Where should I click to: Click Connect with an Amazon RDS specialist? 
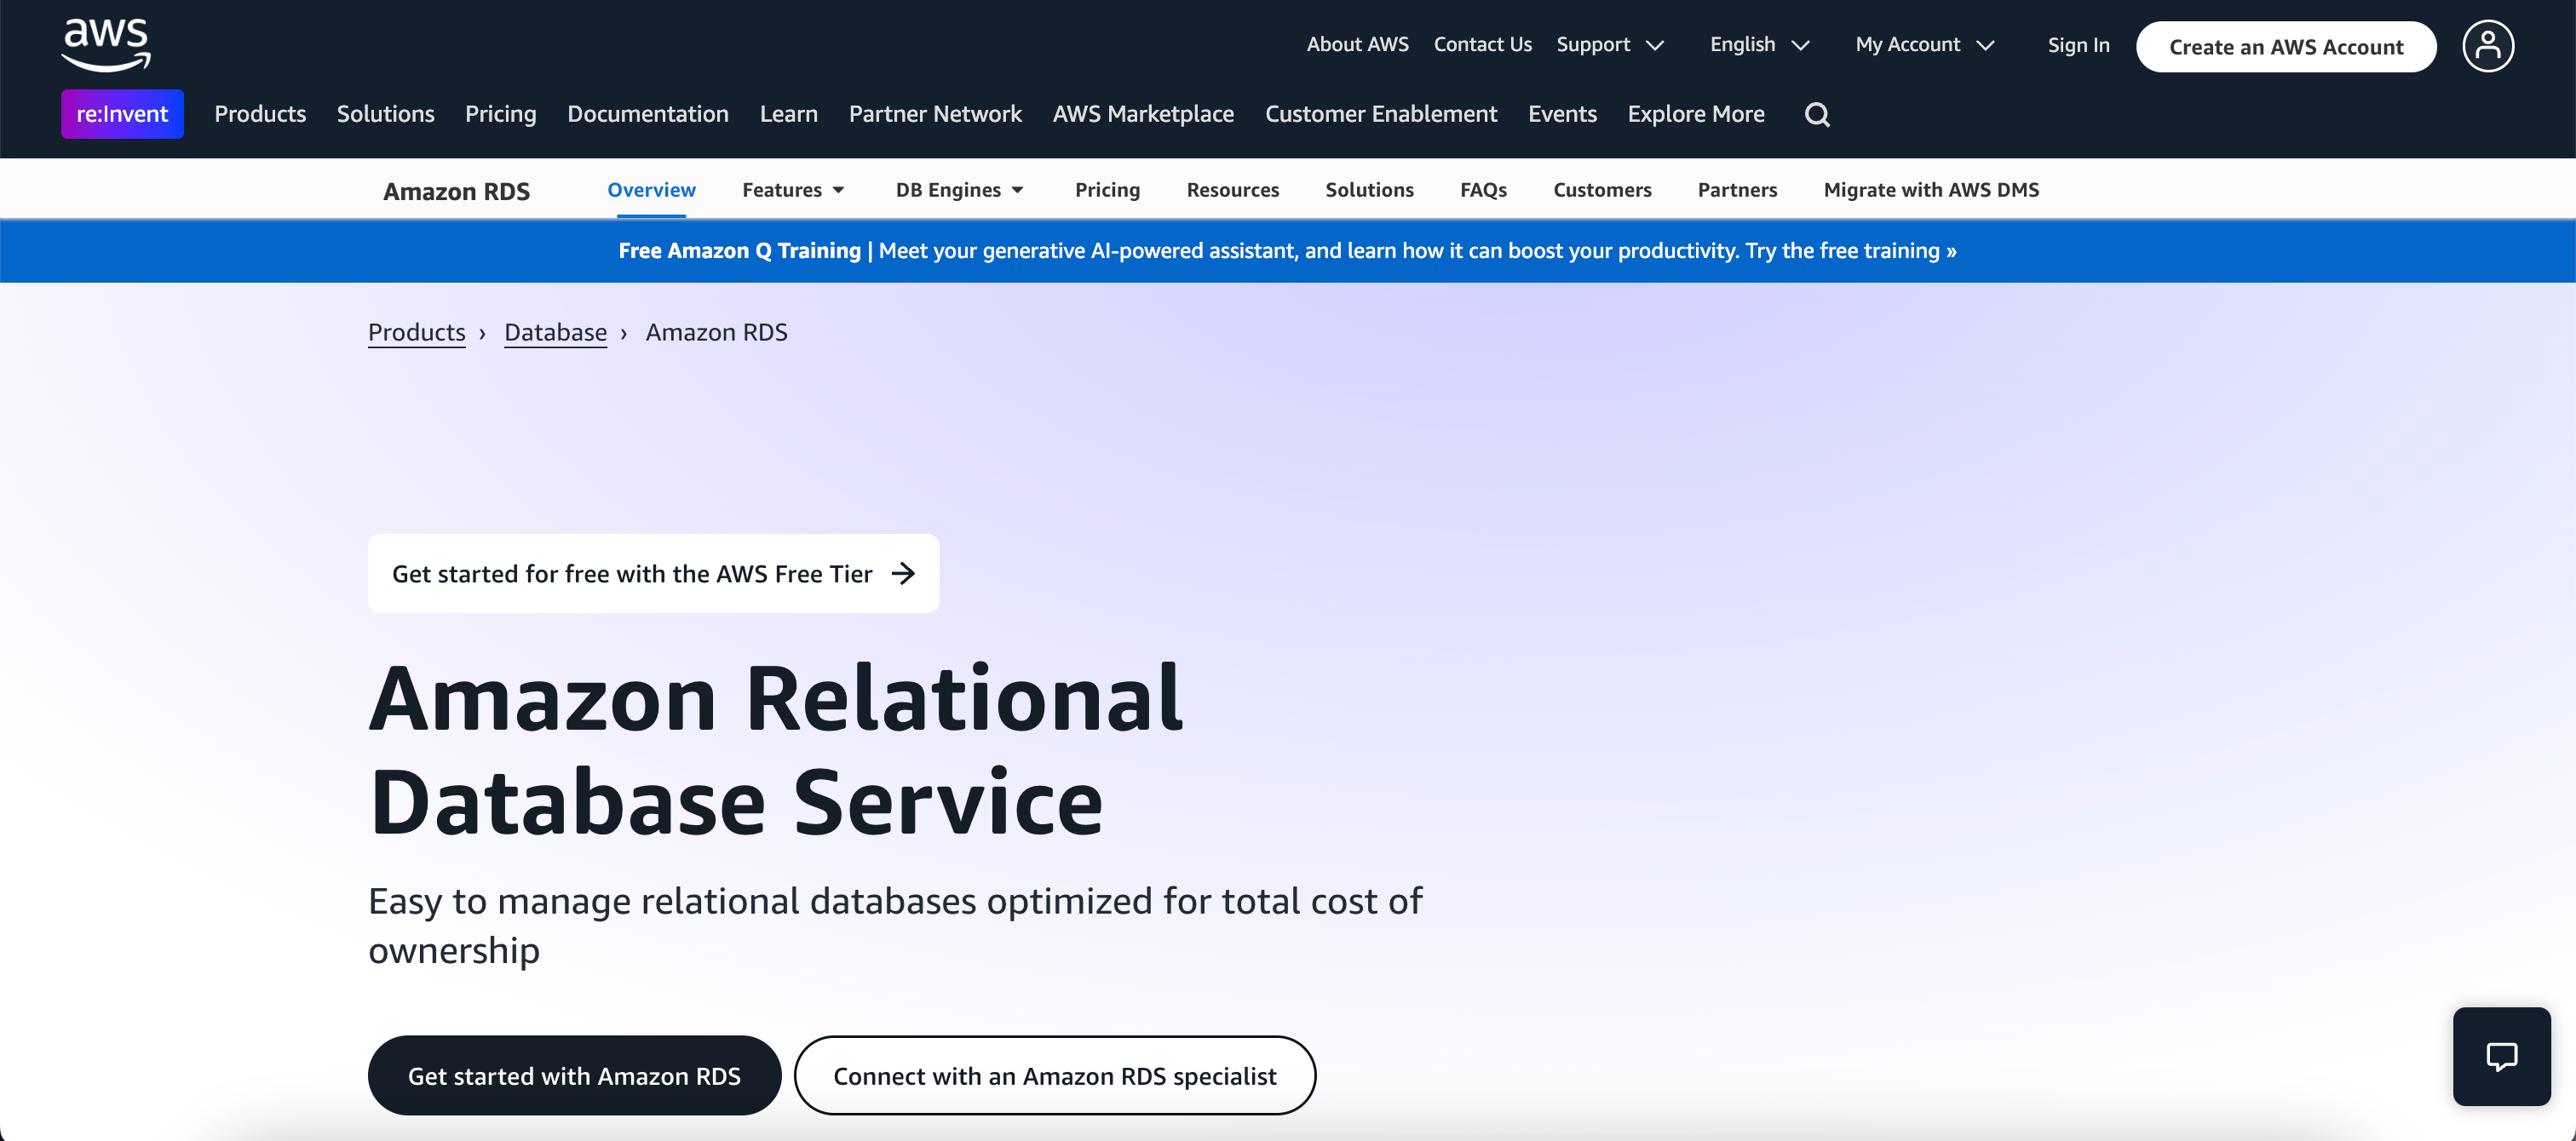tap(1054, 1076)
